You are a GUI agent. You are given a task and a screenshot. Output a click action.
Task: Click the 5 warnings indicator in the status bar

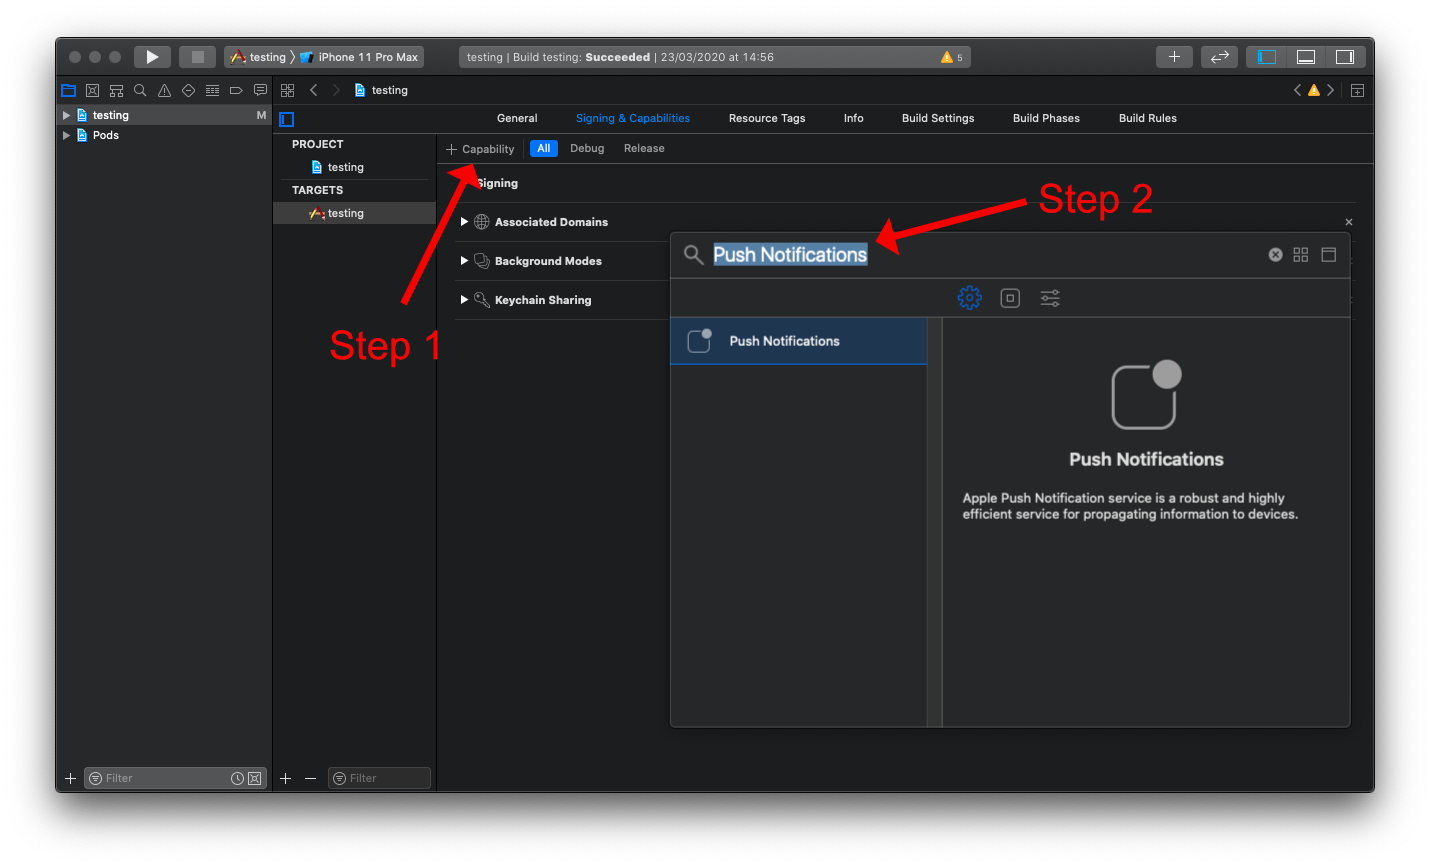tap(951, 57)
